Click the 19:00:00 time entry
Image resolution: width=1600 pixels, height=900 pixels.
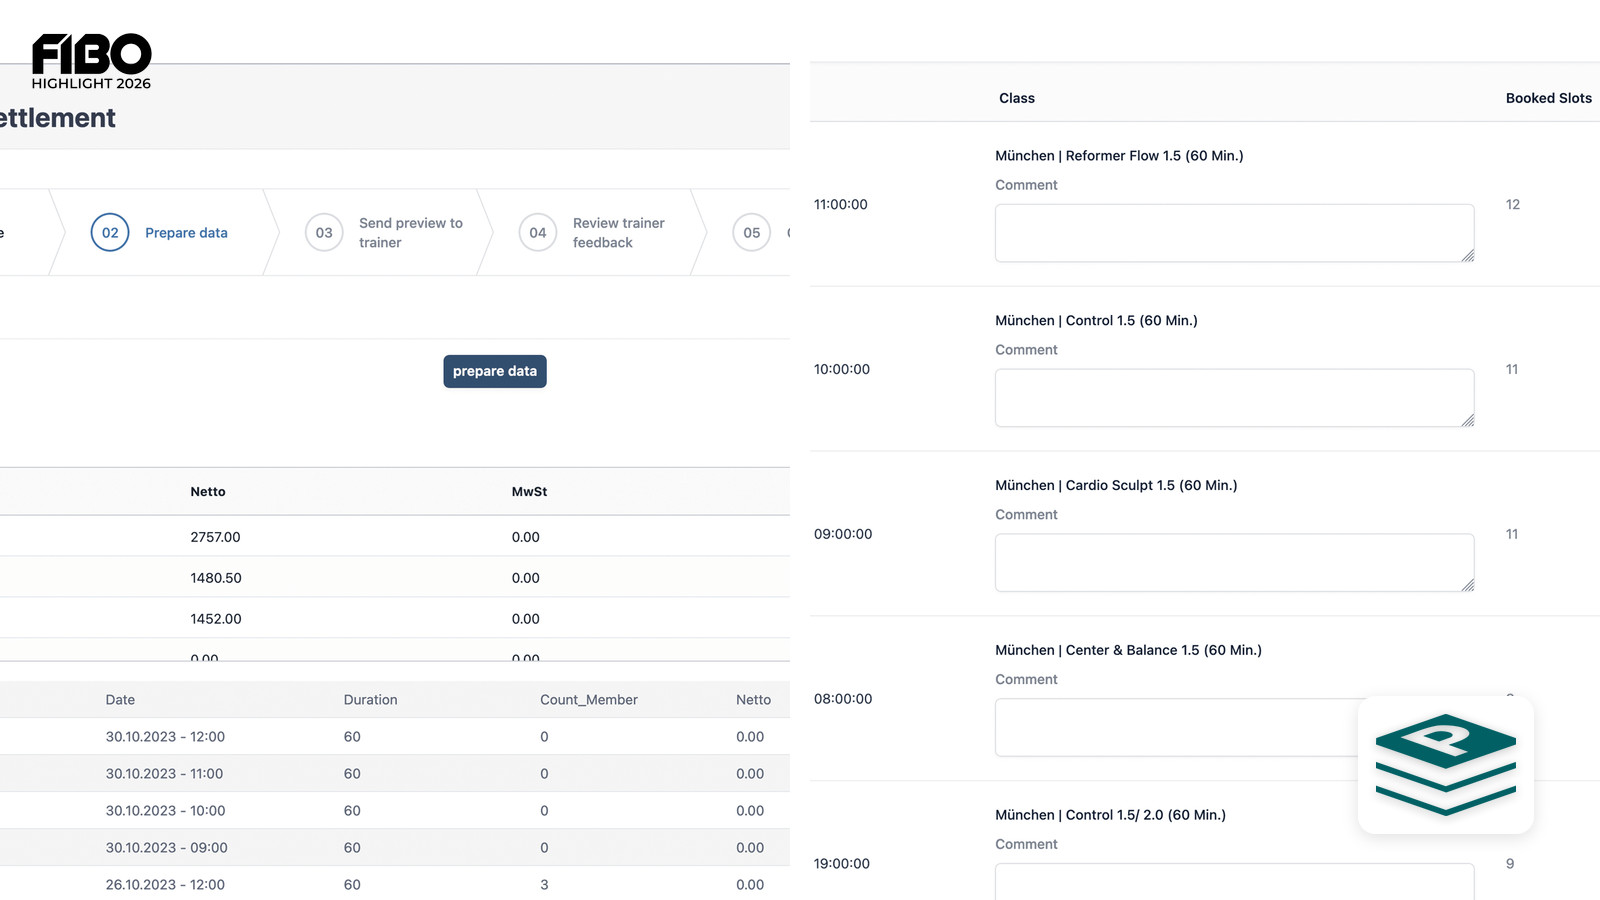(842, 864)
